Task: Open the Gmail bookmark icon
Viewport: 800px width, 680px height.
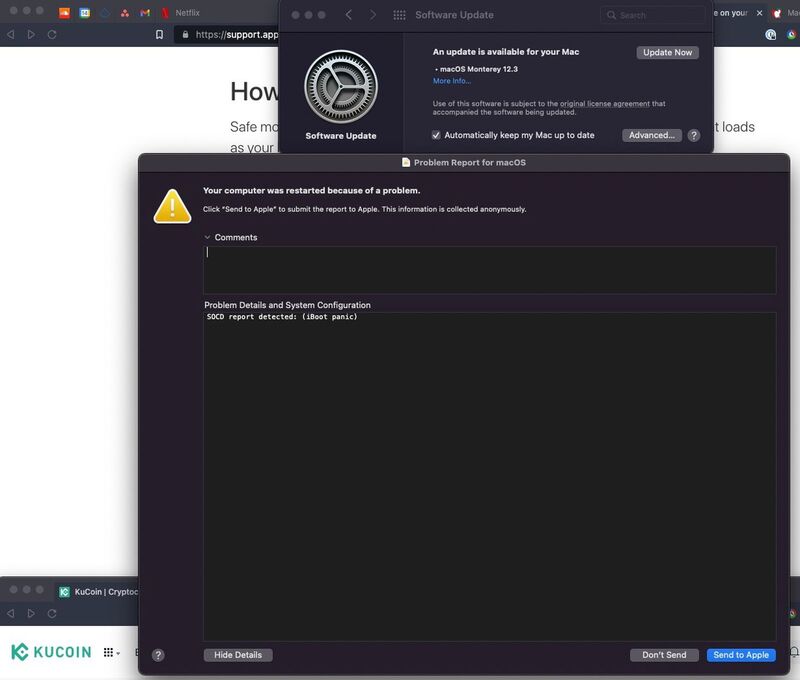Action: click(145, 13)
